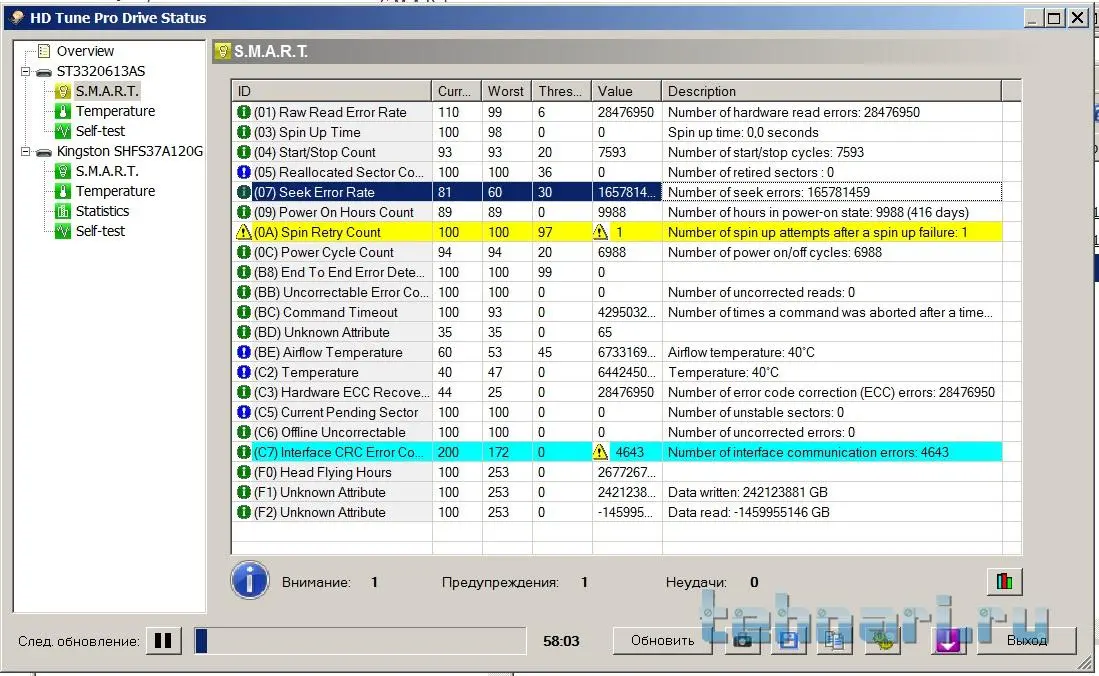1099x676 pixels.
Task: Click Airflow temperature: 40°C description
Action: coord(741,352)
